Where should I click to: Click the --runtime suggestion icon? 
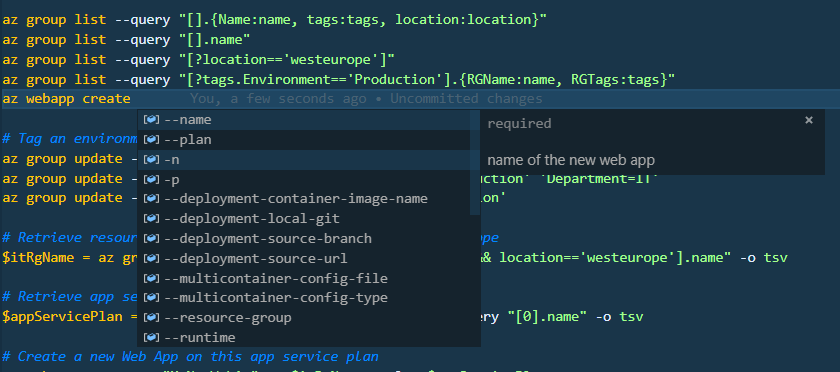[x=152, y=338]
